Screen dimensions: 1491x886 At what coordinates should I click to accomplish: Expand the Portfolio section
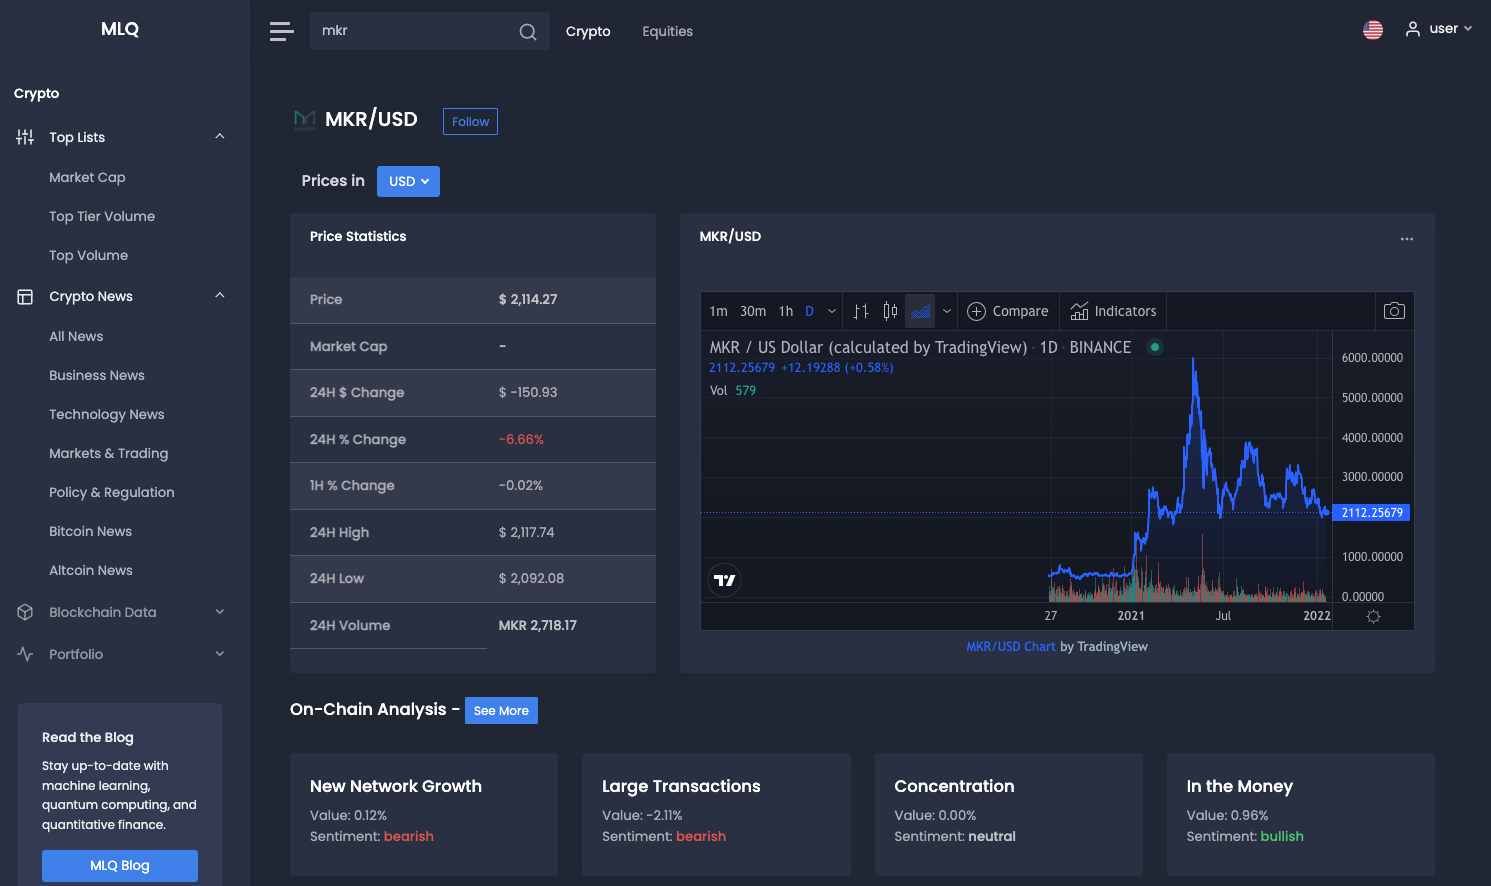point(220,654)
